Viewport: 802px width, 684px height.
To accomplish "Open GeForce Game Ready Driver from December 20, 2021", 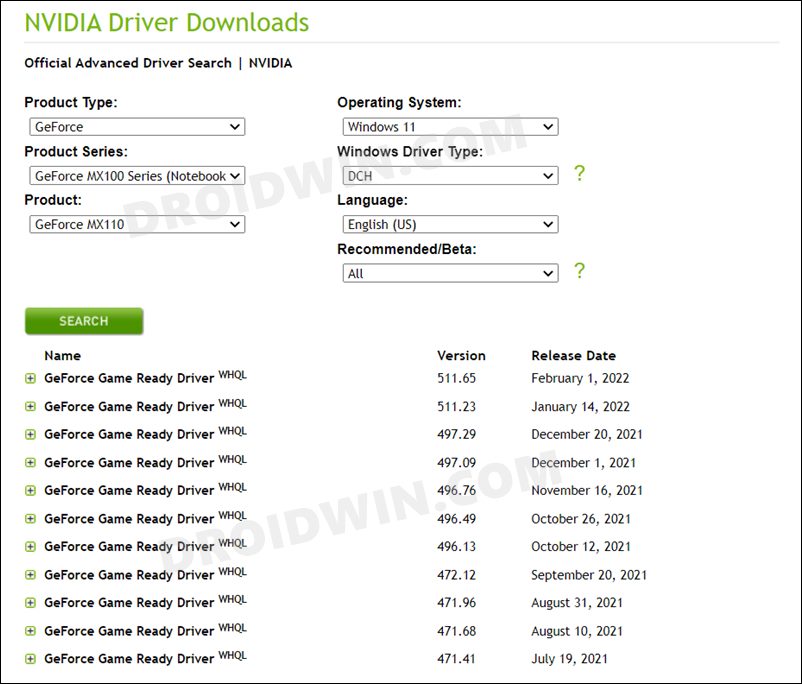I will pos(129,434).
